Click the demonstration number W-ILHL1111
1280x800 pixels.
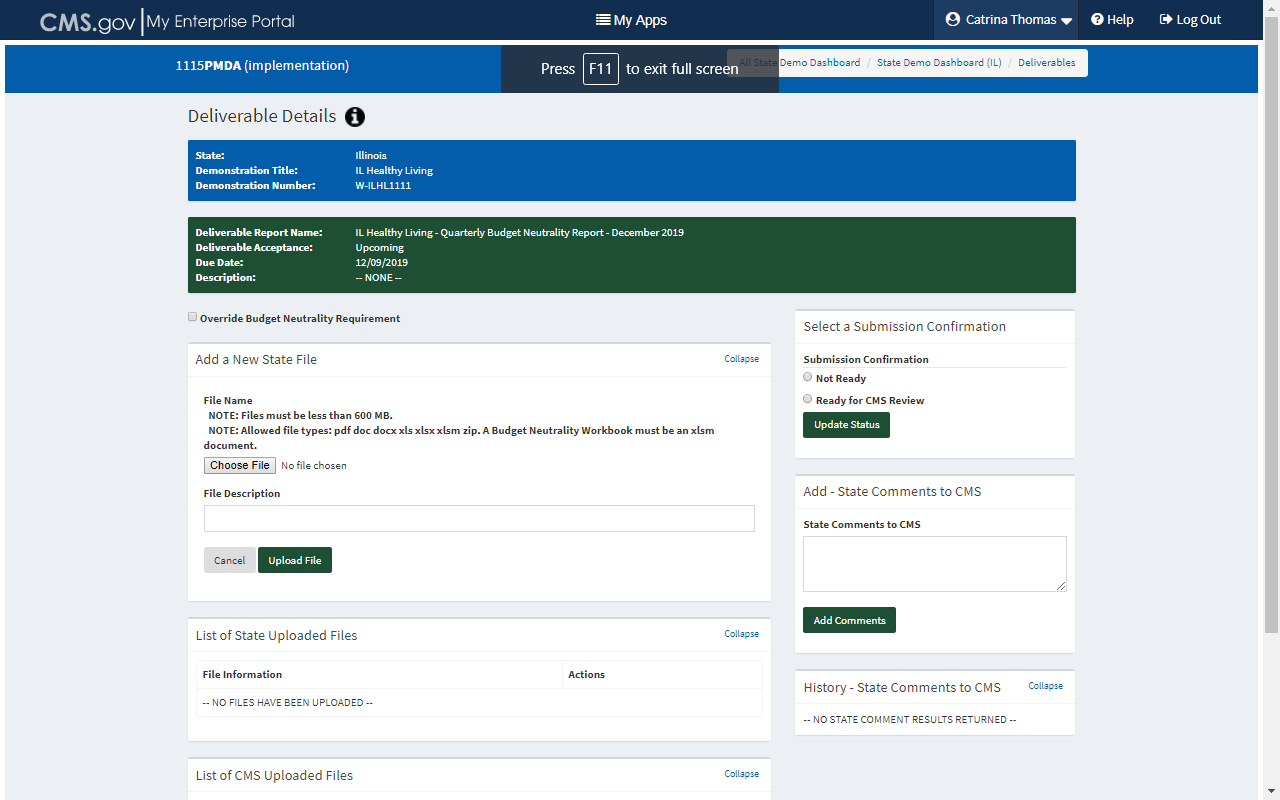tap(383, 186)
